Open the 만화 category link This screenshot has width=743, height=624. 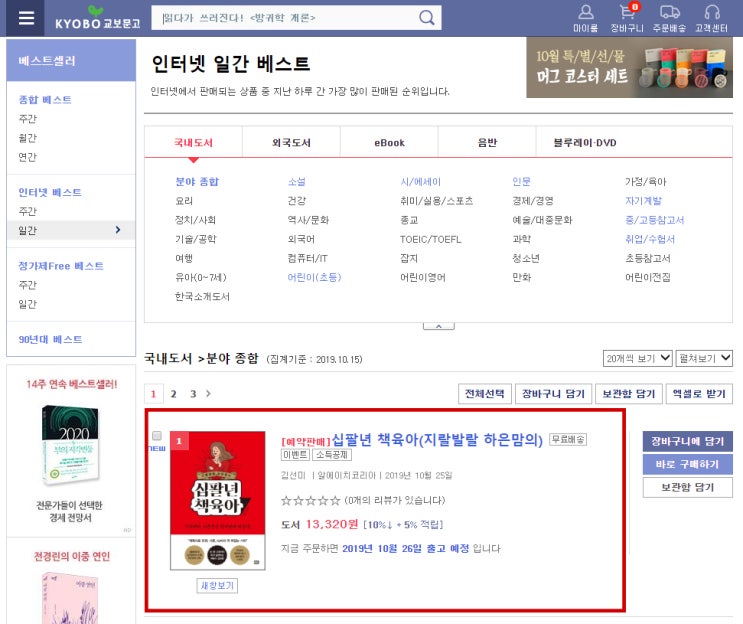(x=521, y=277)
